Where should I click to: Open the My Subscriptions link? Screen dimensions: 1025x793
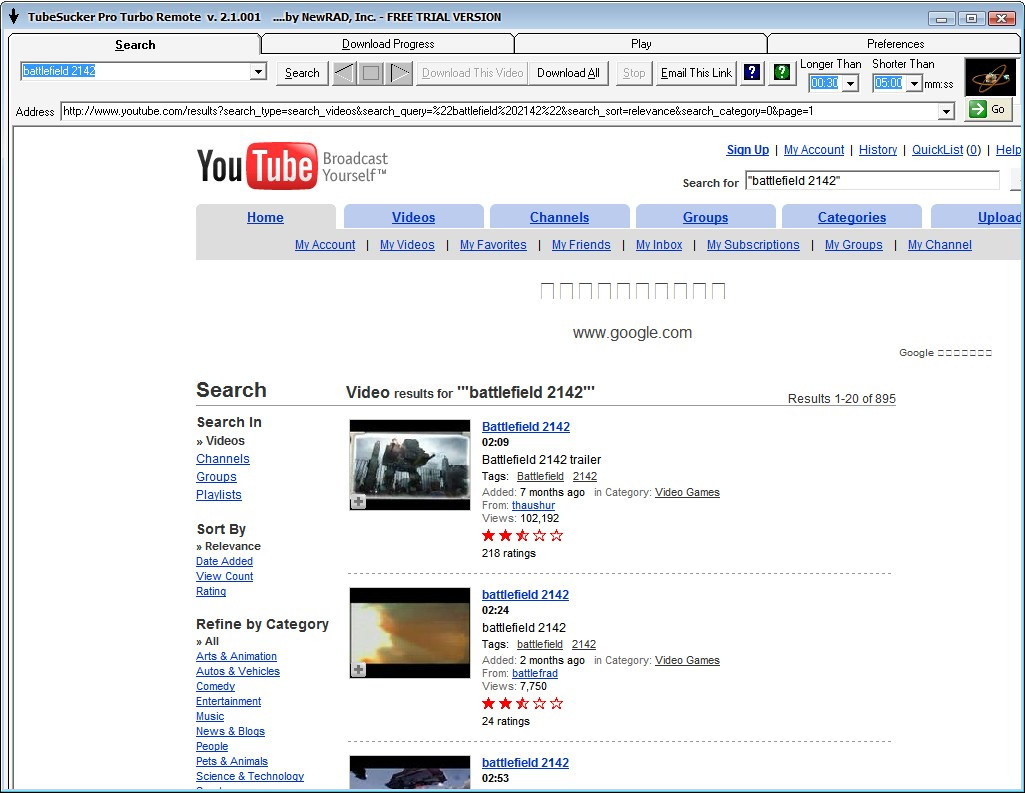click(753, 245)
